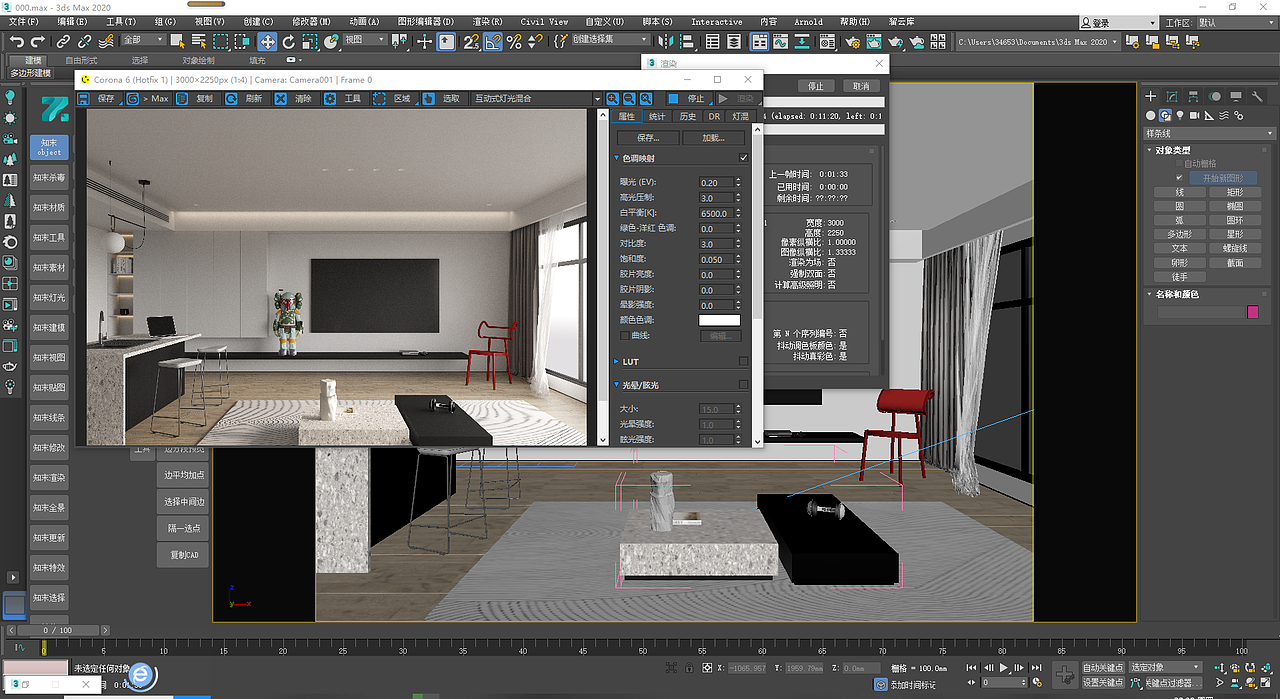Open the 修改器(M) menu
Image resolution: width=1280 pixels, height=699 pixels.
click(310, 21)
